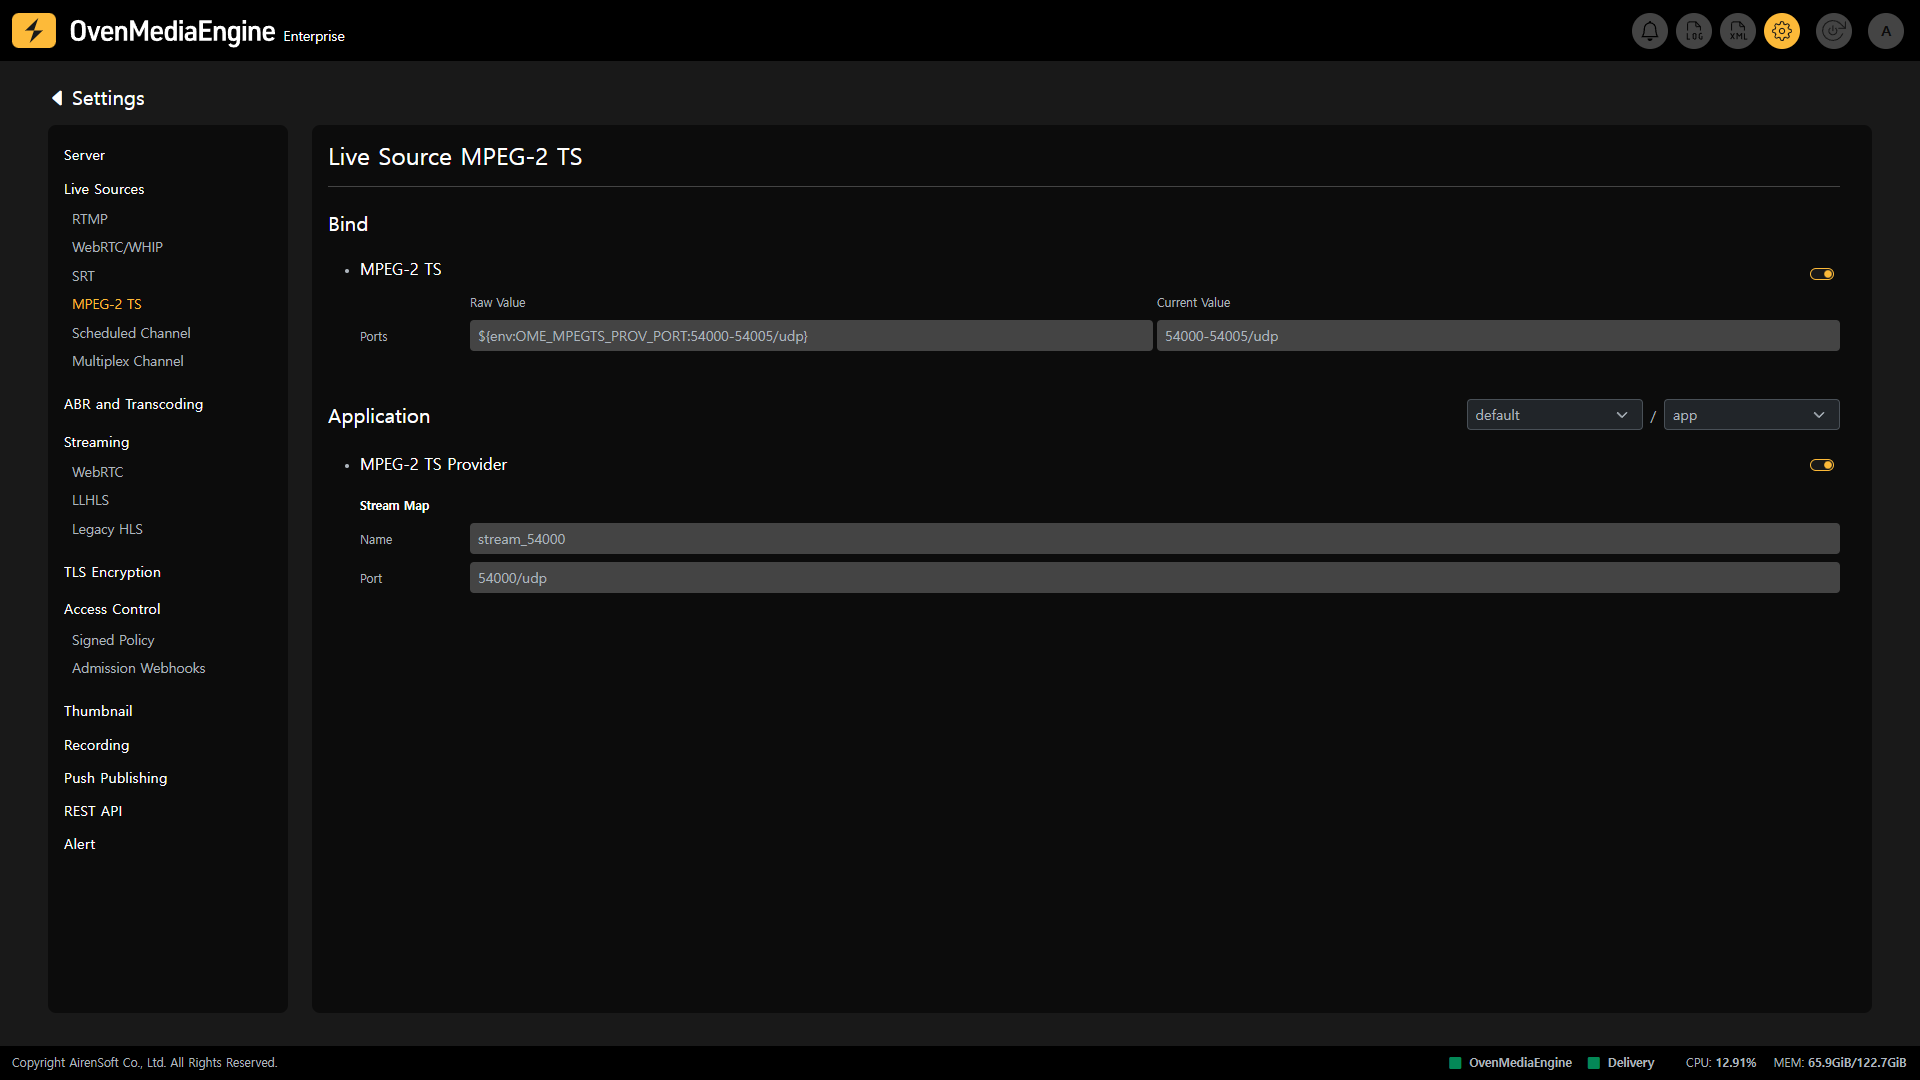
Task: Toggle the MPEG-2 TS Provider switch
Action: click(x=1821, y=465)
